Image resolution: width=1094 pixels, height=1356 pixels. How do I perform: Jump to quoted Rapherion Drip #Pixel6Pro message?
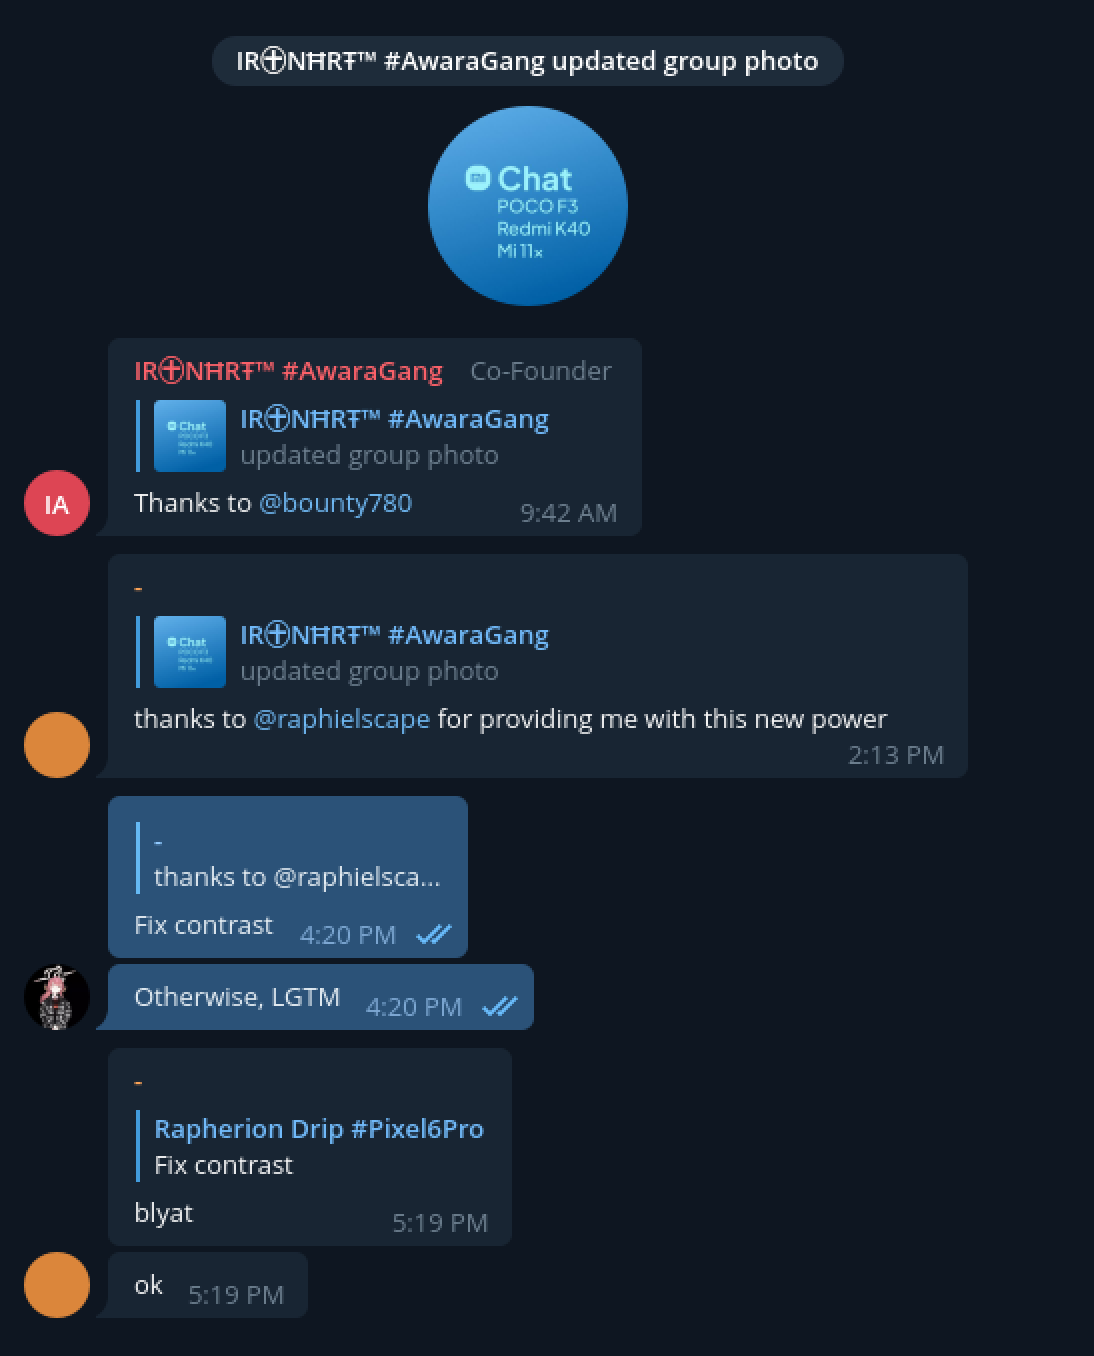pos(311,1146)
